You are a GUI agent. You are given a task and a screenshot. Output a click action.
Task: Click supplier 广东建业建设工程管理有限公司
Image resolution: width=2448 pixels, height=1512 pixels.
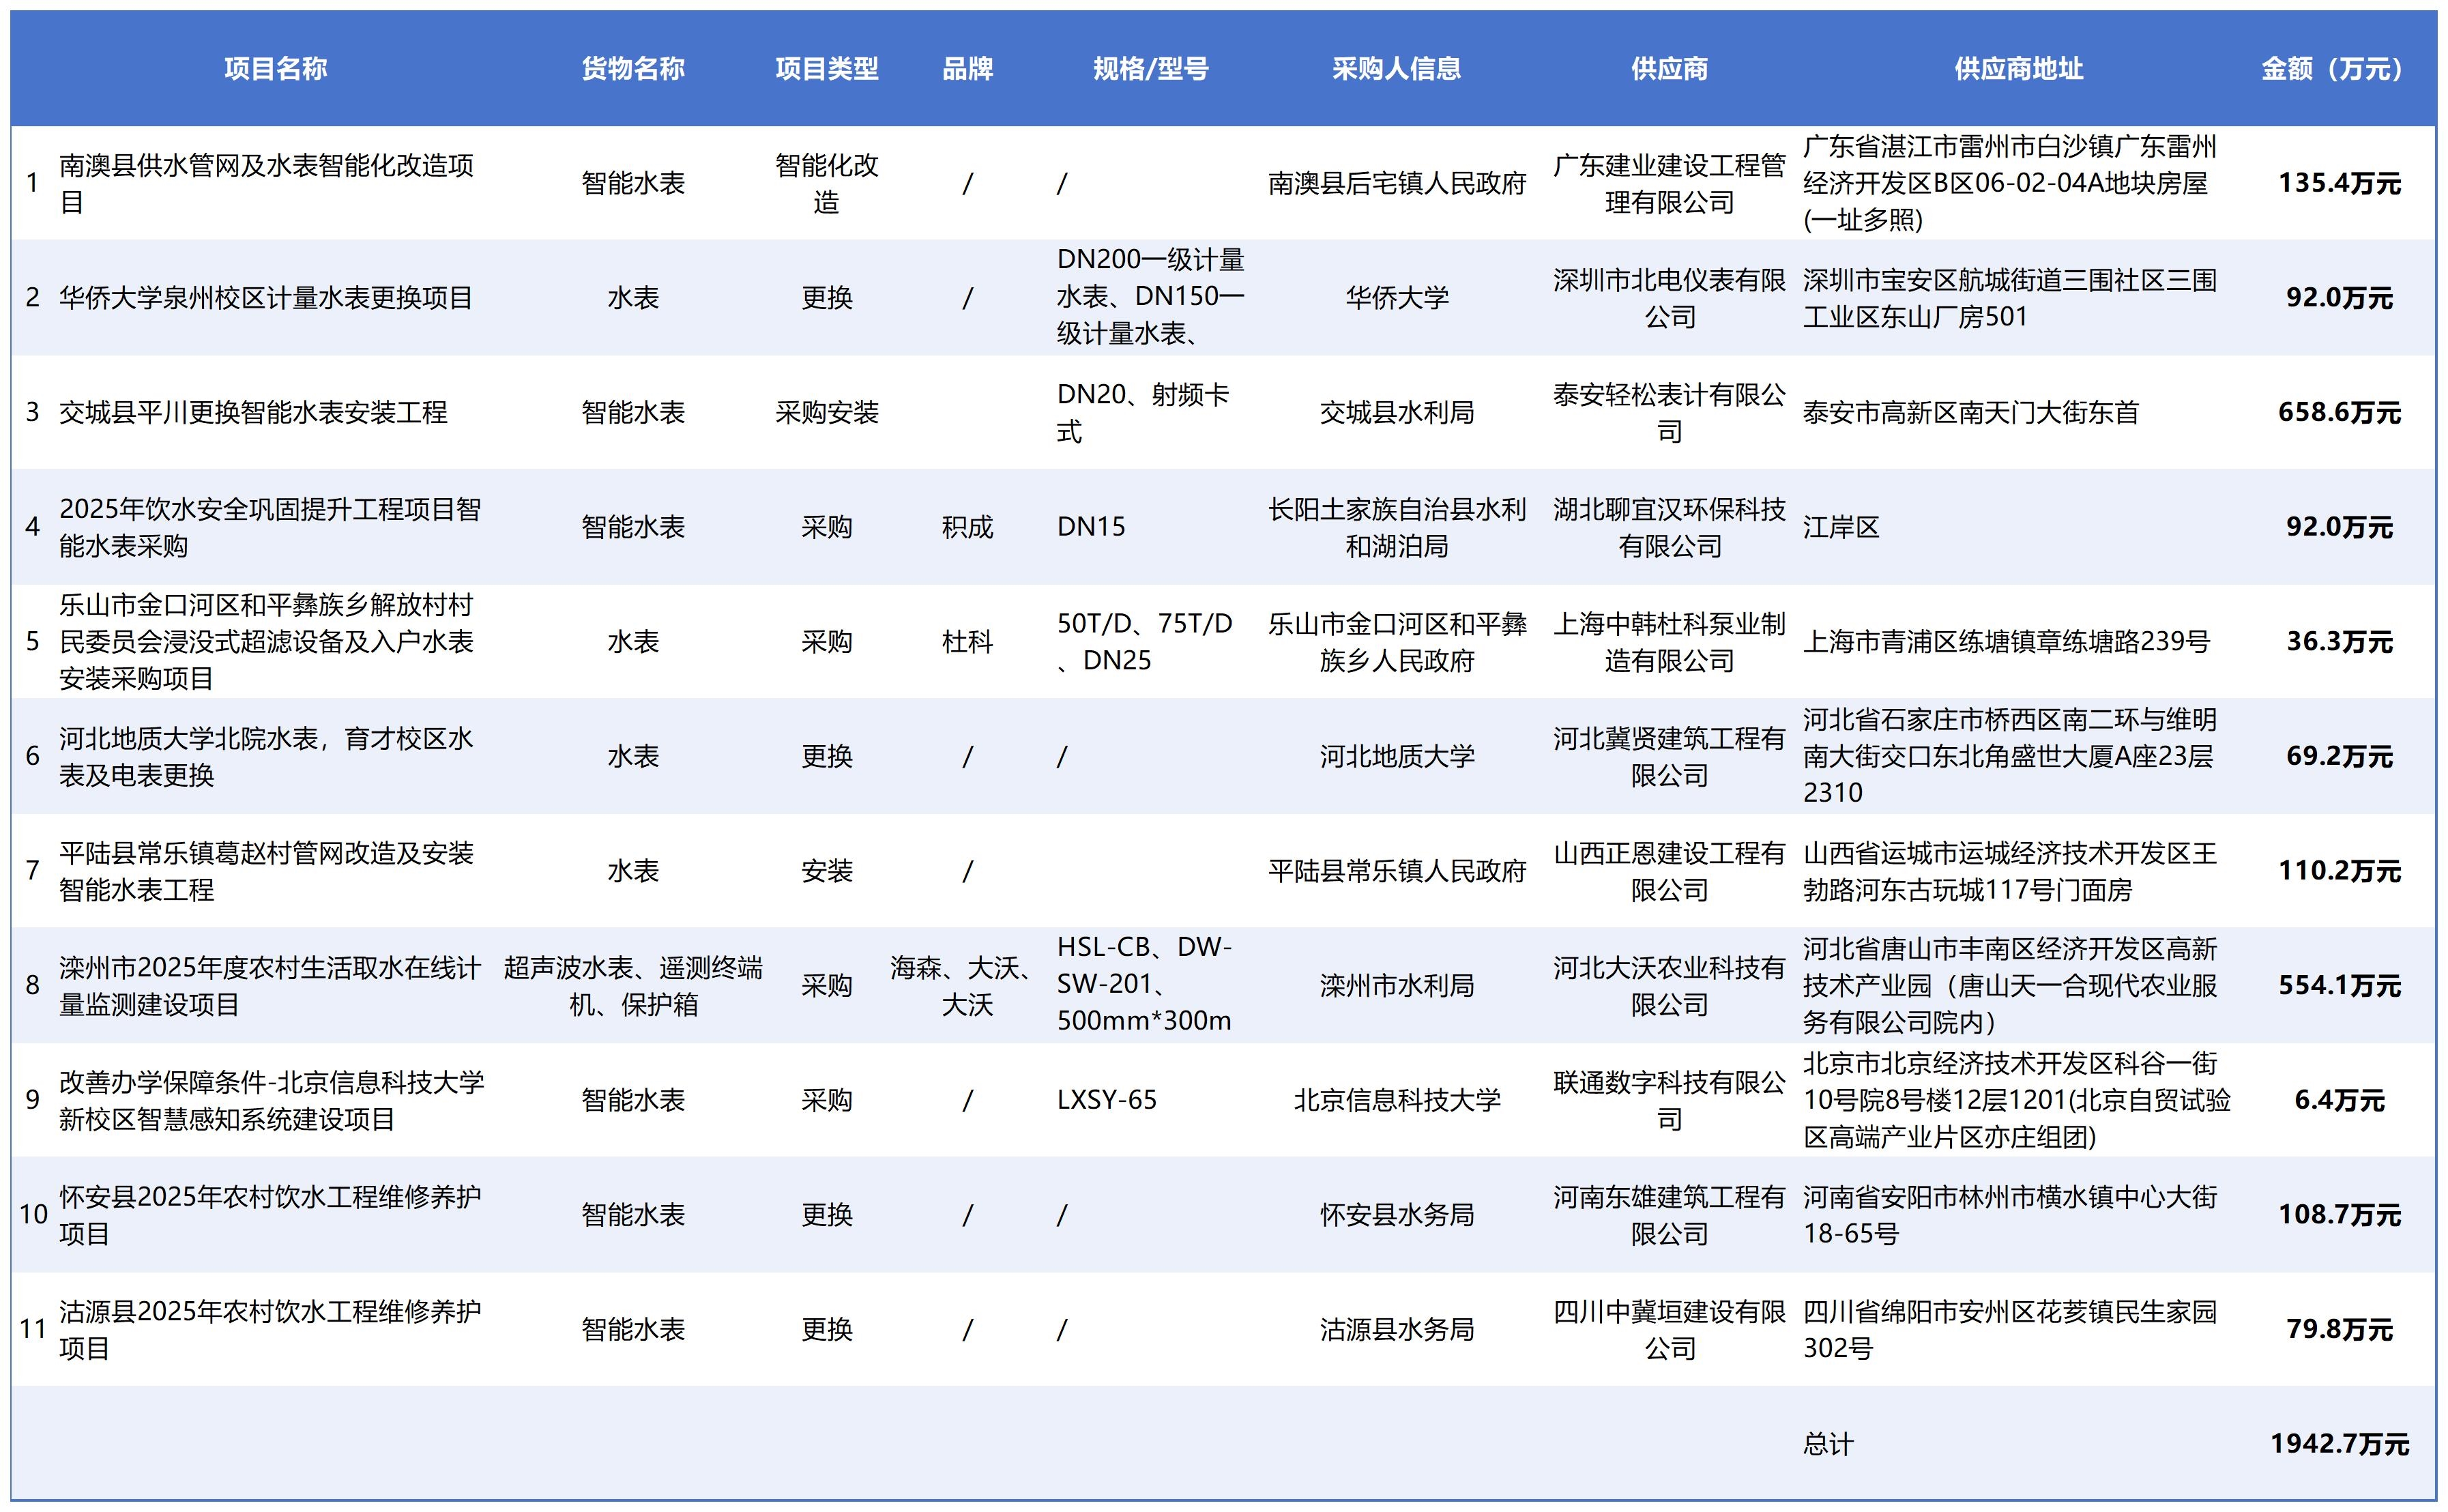[1669, 183]
